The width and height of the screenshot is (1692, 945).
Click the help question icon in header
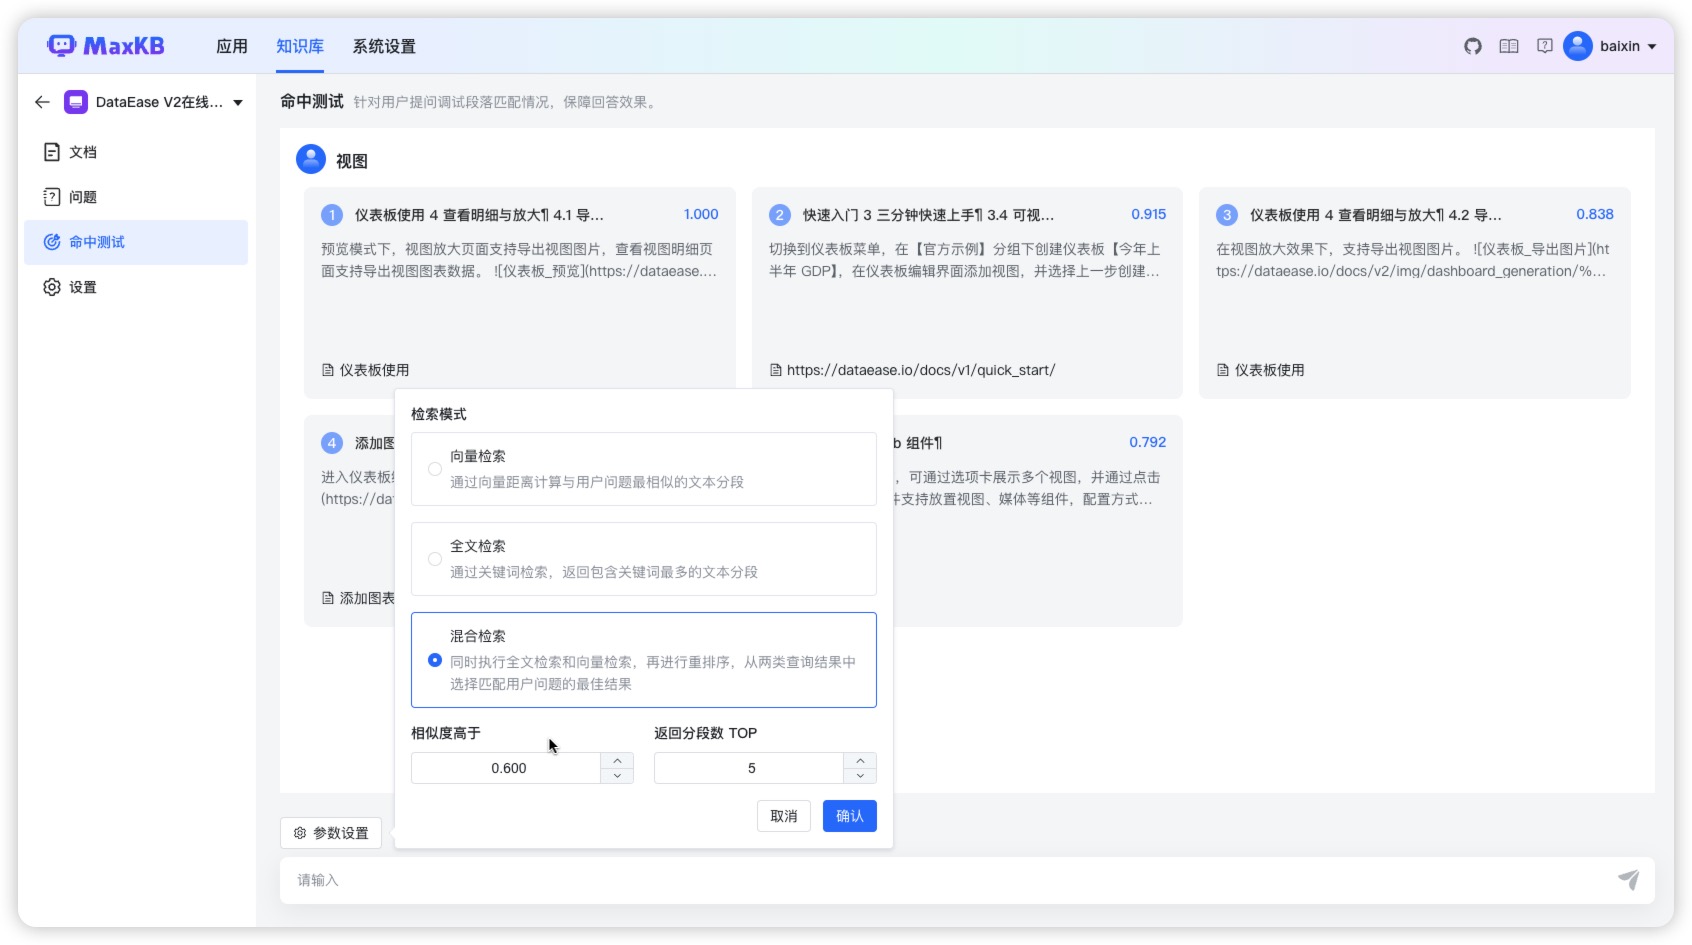click(1545, 46)
